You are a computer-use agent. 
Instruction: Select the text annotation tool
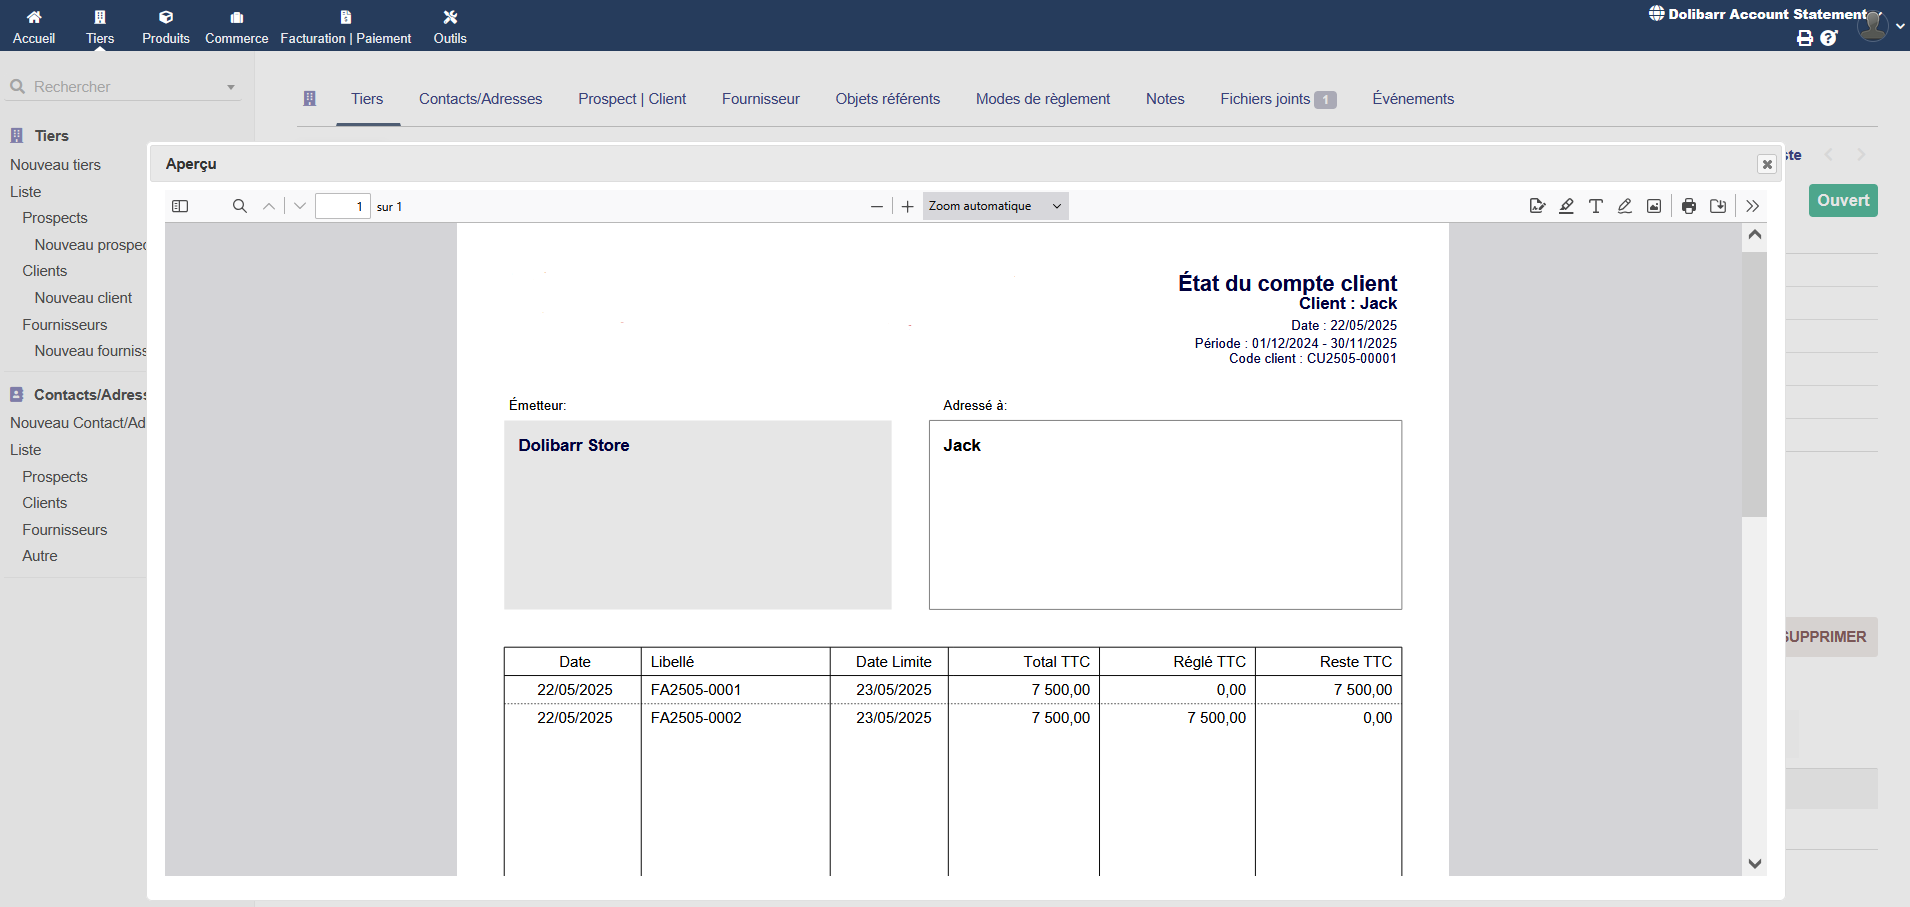(1596, 206)
